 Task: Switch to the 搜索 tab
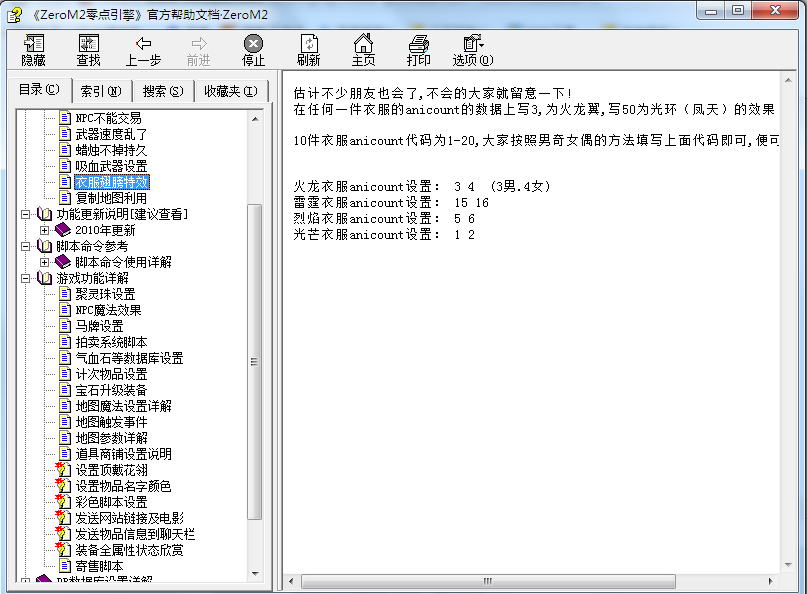(x=162, y=91)
